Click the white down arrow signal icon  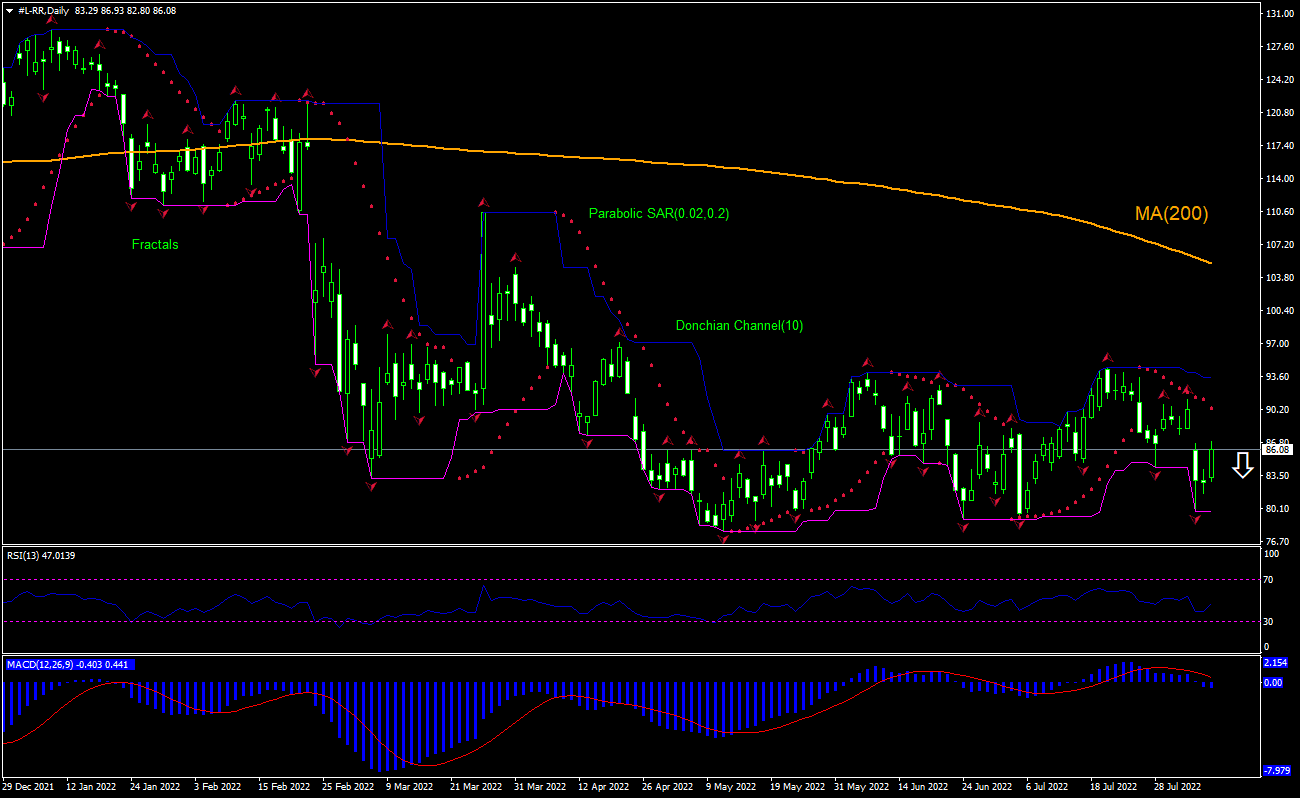tap(1242, 465)
